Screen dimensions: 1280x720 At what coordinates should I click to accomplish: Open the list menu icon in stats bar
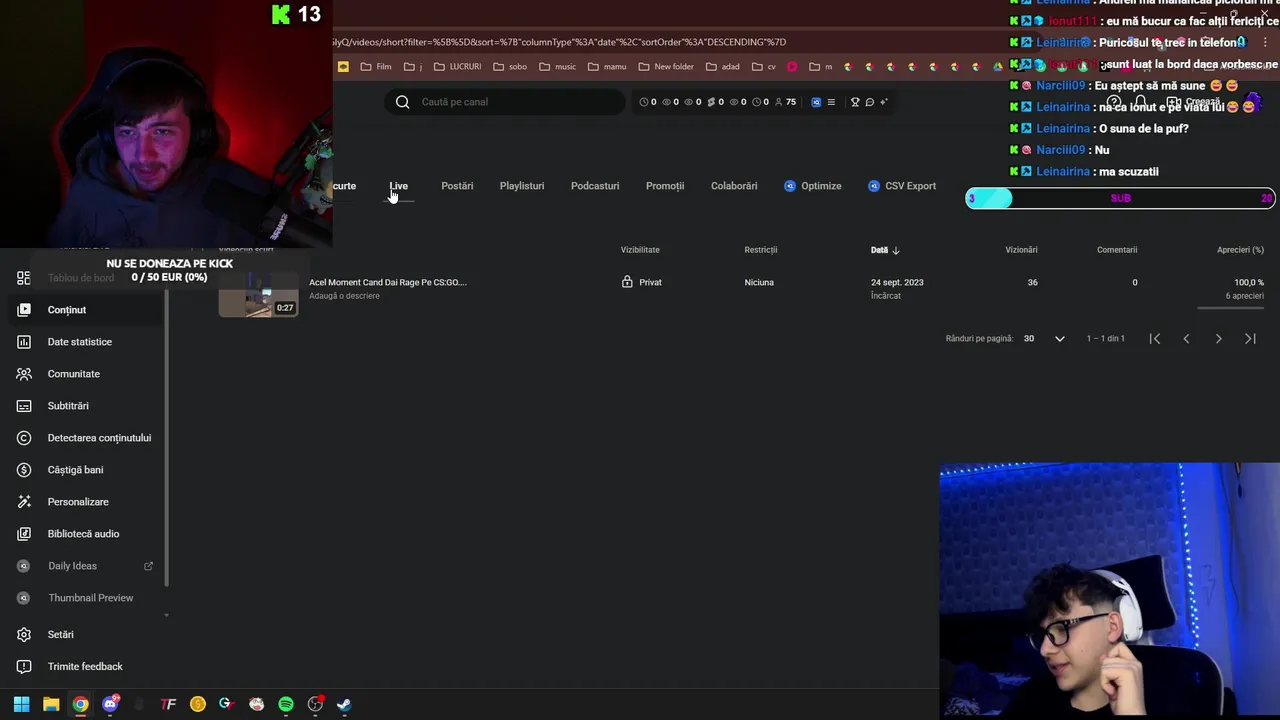(x=830, y=102)
